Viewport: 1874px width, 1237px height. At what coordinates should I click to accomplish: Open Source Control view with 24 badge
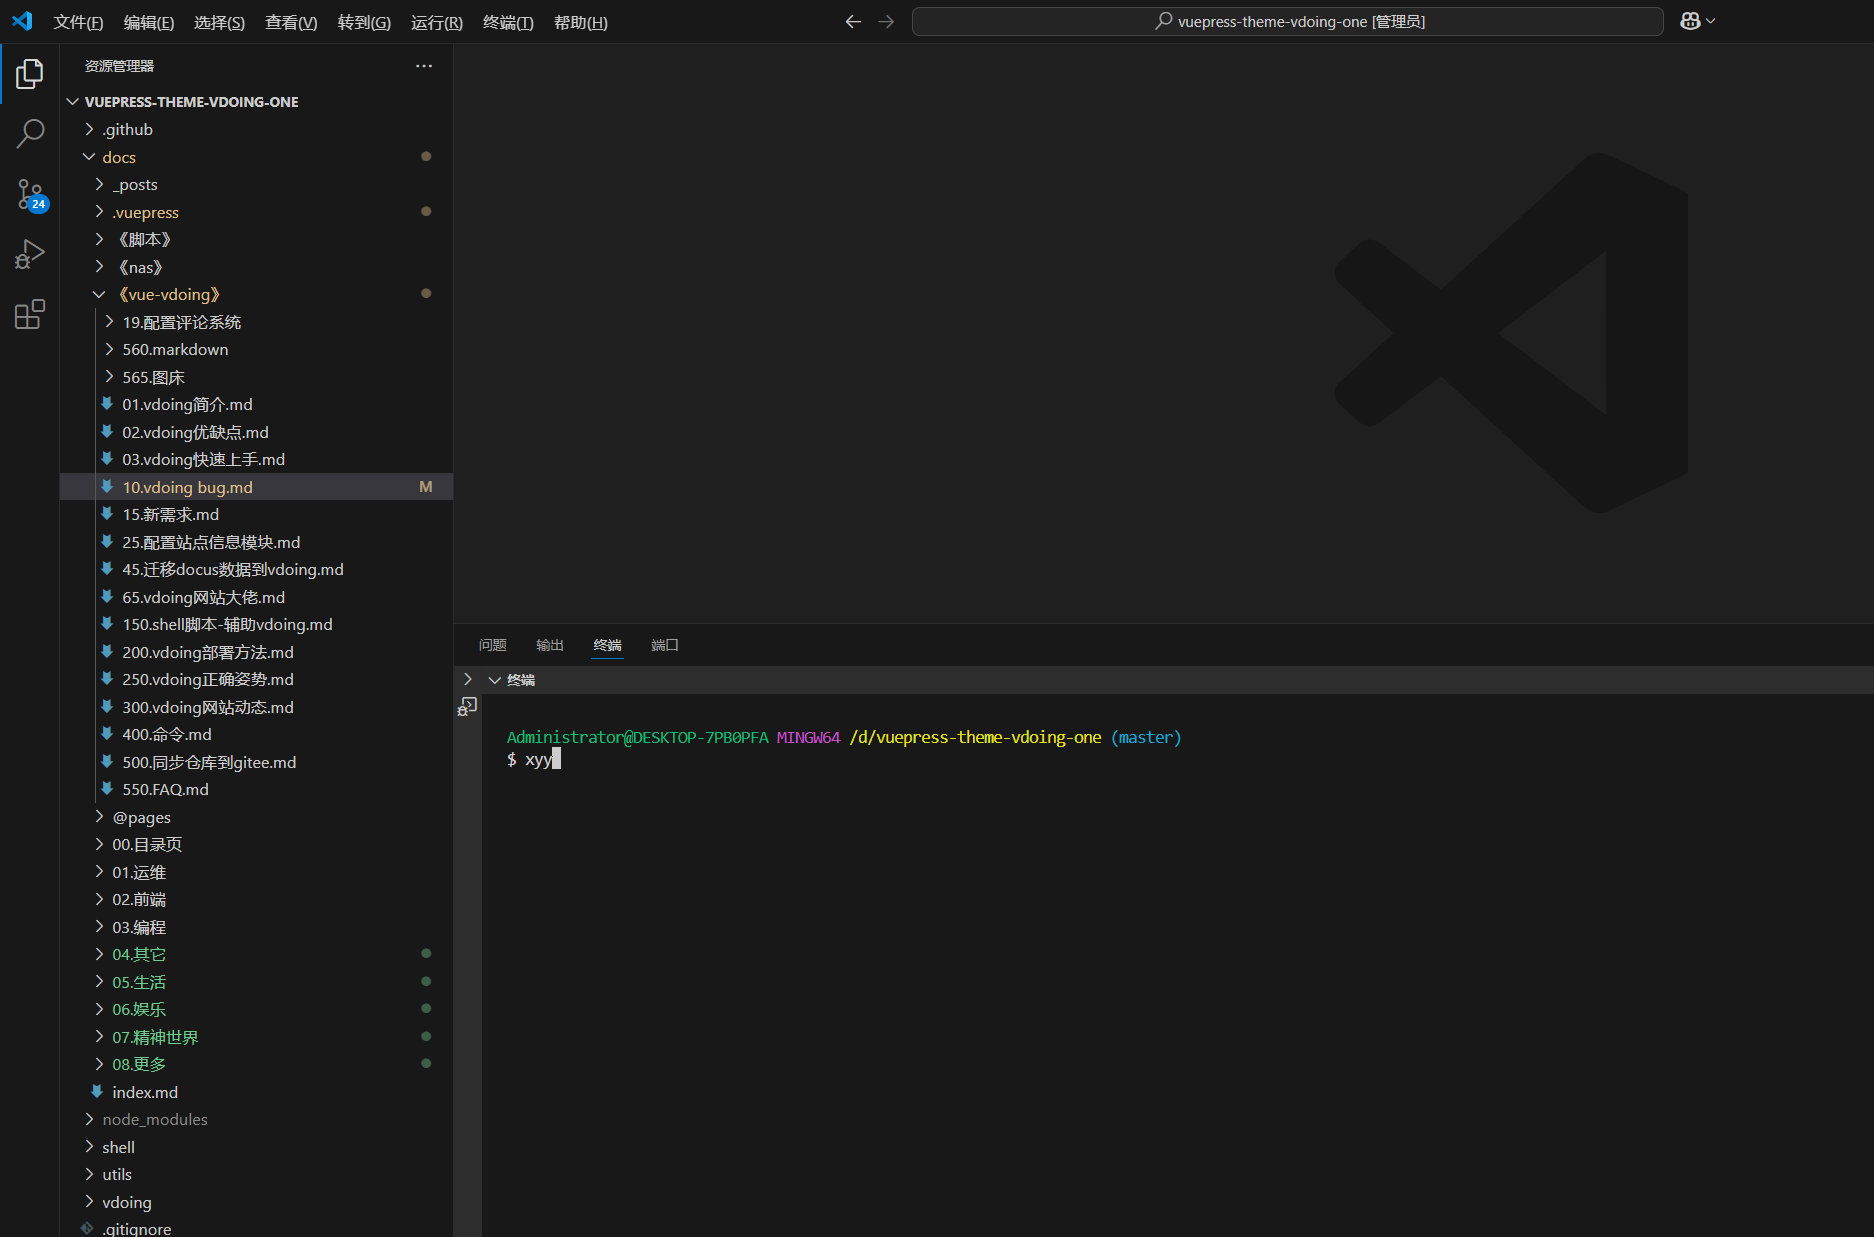coord(30,194)
